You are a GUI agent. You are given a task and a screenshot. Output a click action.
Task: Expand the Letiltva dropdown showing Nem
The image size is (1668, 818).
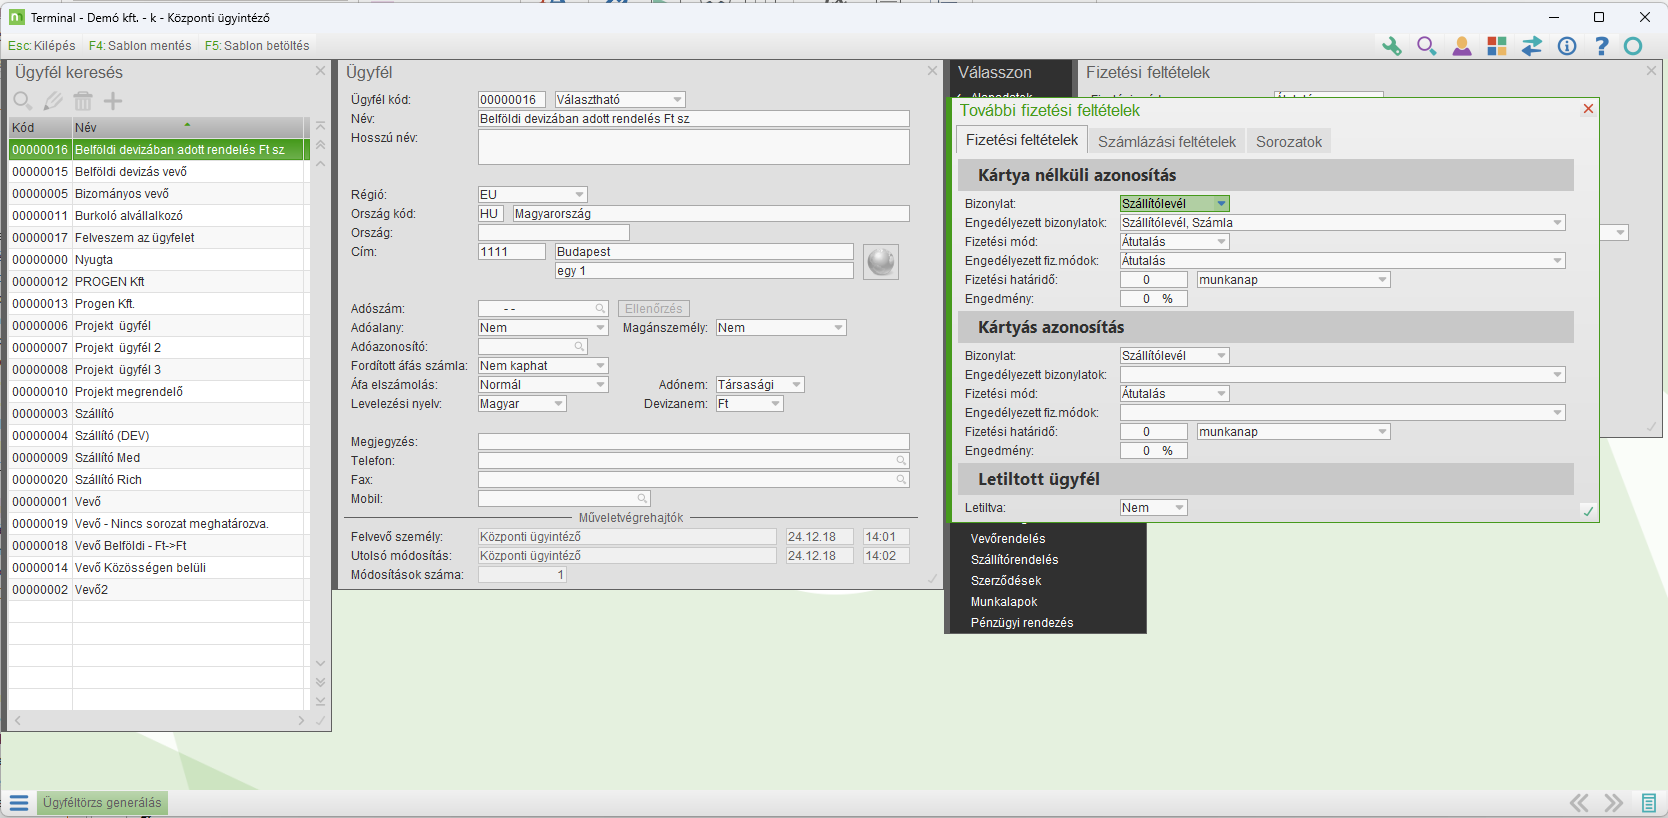click(1179, 508)
